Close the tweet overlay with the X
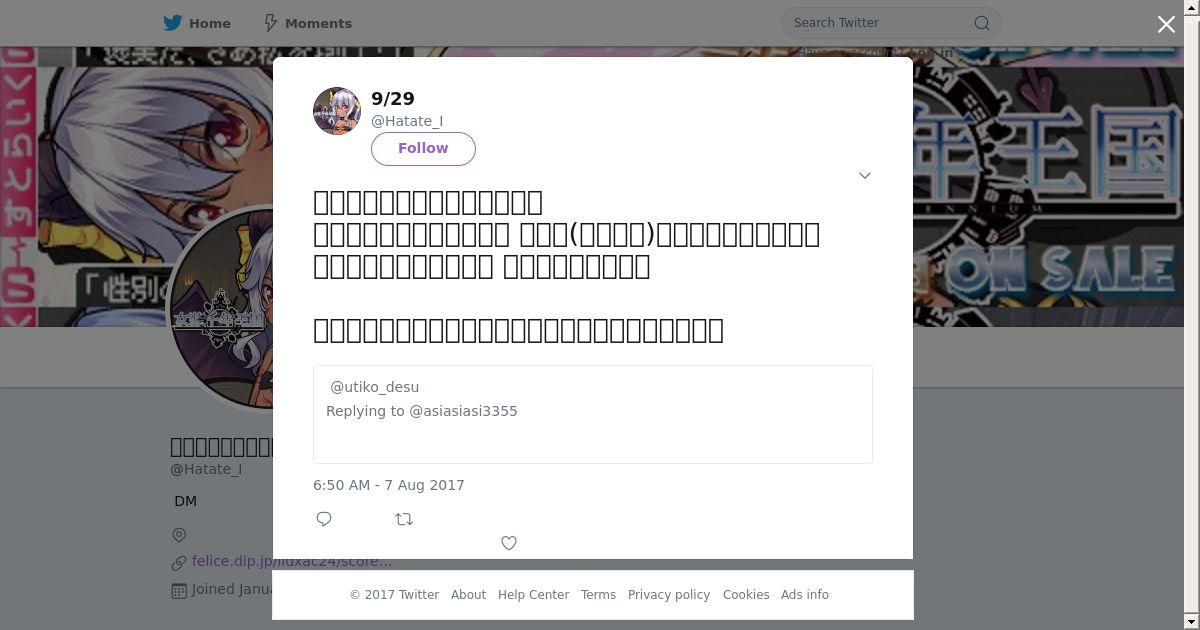1200x630 pixels. [x=1166, y=24]
